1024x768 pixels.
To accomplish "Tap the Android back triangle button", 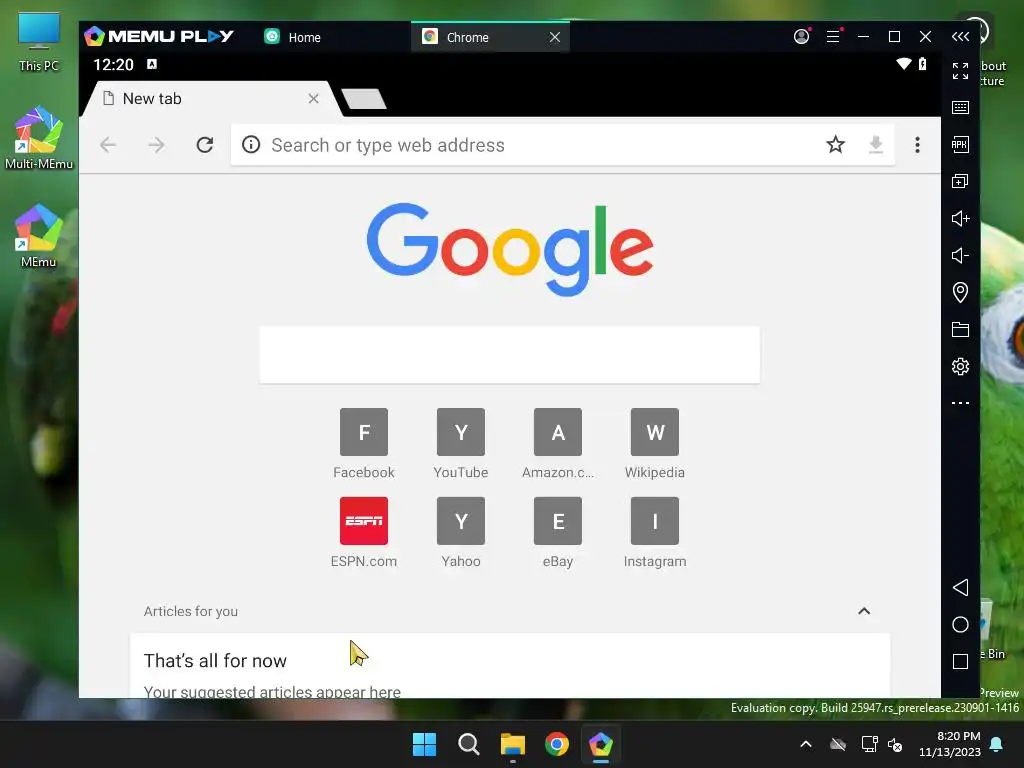I will (x=960, y=587).
